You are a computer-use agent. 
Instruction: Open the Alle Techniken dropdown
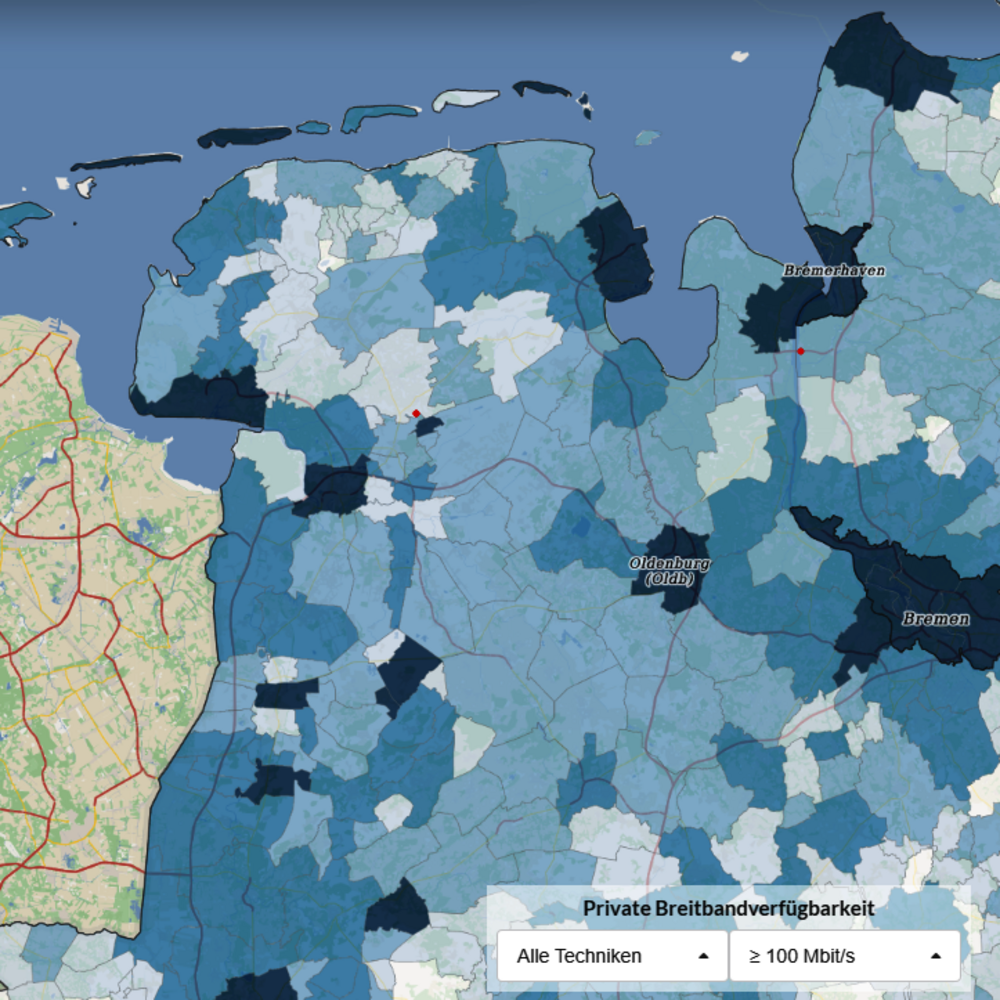point(612,955)
